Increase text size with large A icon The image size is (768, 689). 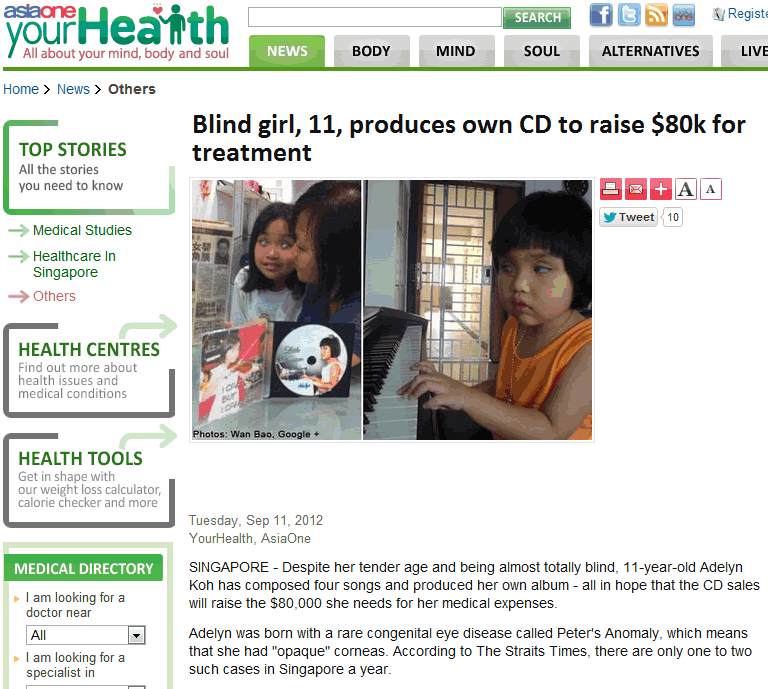(x=686, y=189)
